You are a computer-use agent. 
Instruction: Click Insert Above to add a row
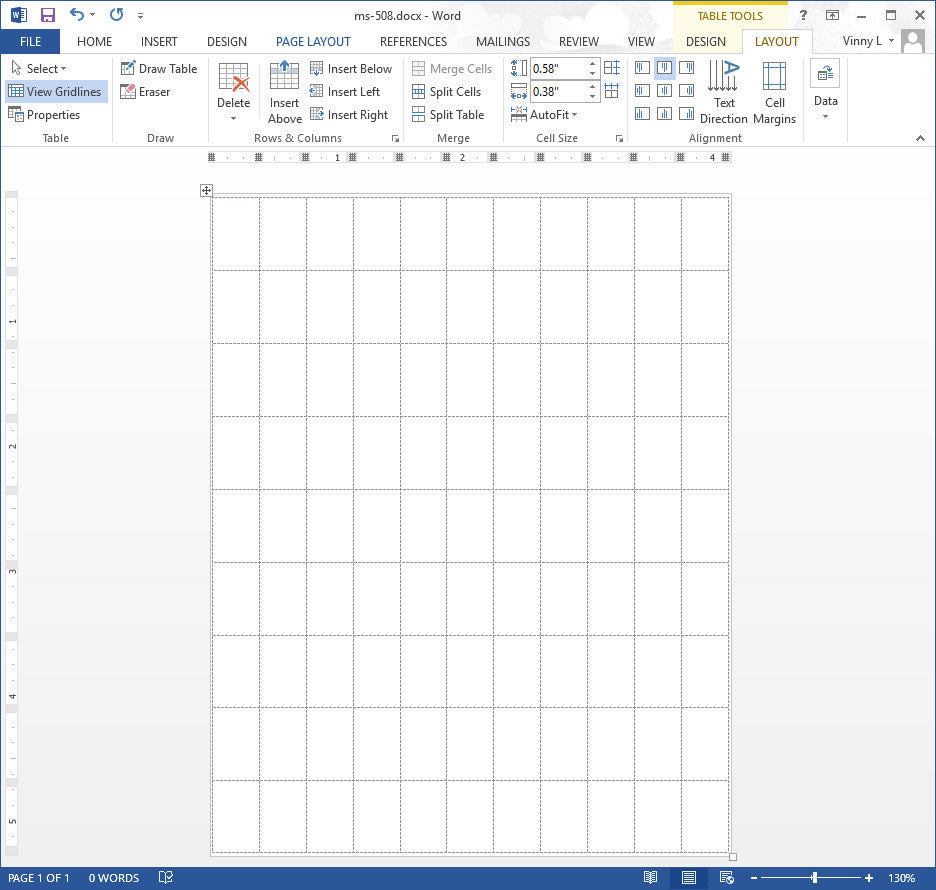coord(284,91)
